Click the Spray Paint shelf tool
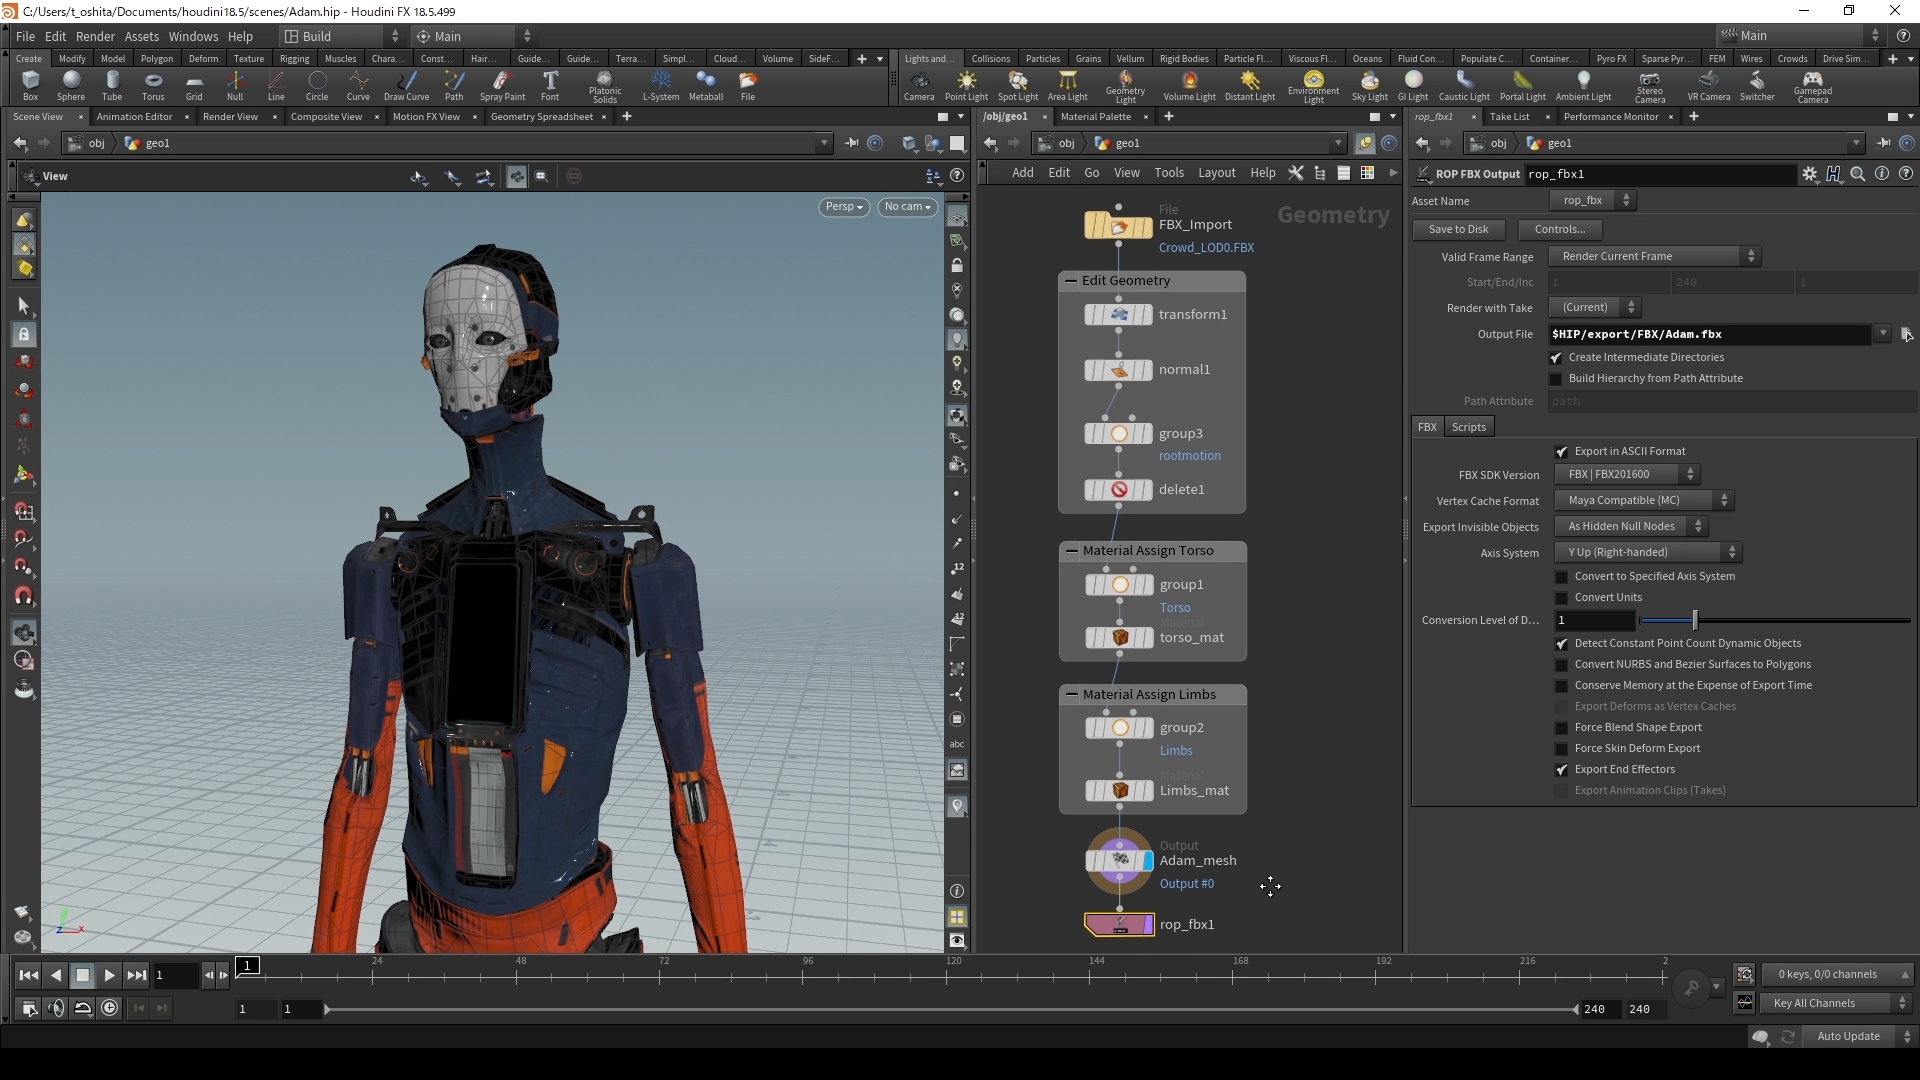Screen dimensions: 1920x1080 [502, 85]
